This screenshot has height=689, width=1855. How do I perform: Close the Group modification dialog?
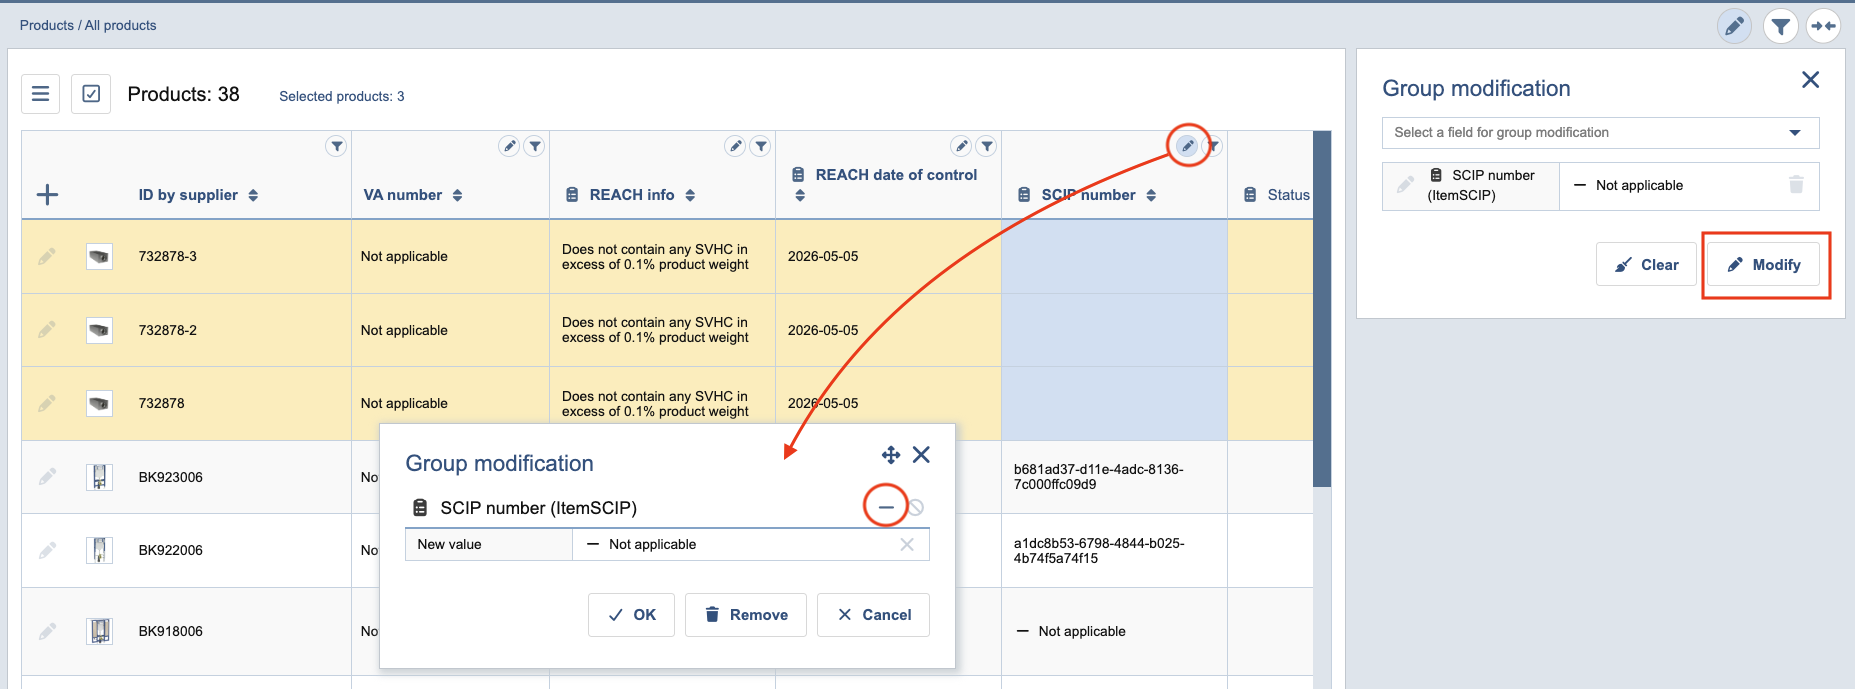[x=921, y=455]
